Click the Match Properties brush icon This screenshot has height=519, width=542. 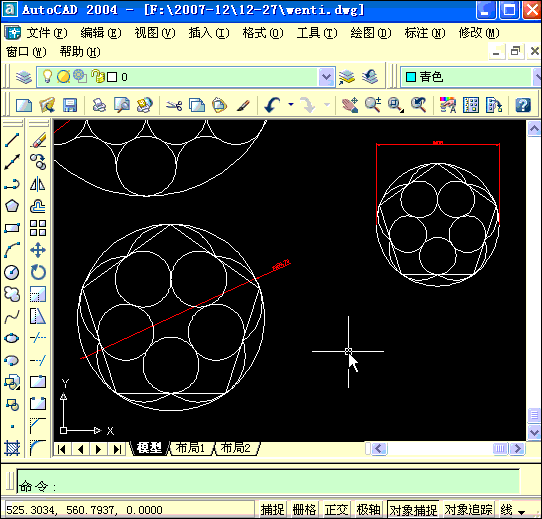[x=243, y=105]
